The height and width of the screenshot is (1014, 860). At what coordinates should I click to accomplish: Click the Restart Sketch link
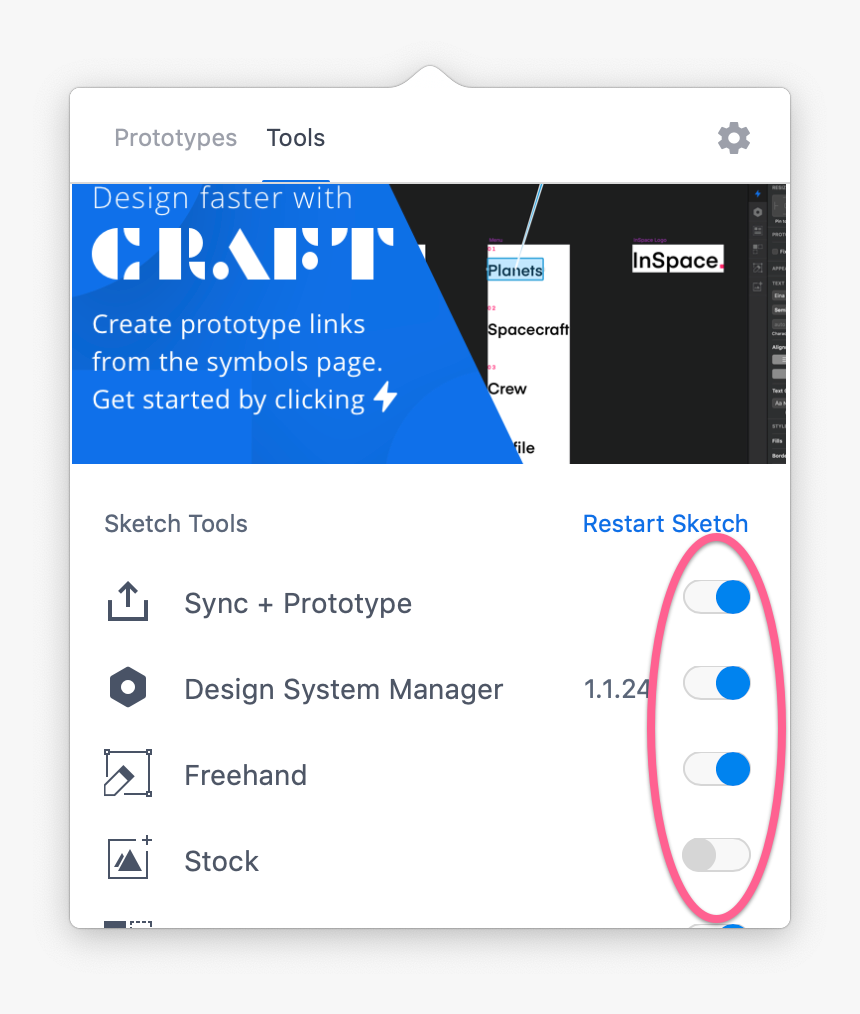pyautogui.click(x=665, y=523)
